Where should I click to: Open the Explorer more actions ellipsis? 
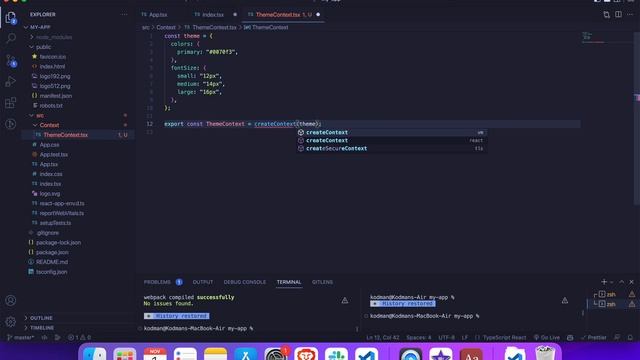pyautogui.click(x=124, y=14)
